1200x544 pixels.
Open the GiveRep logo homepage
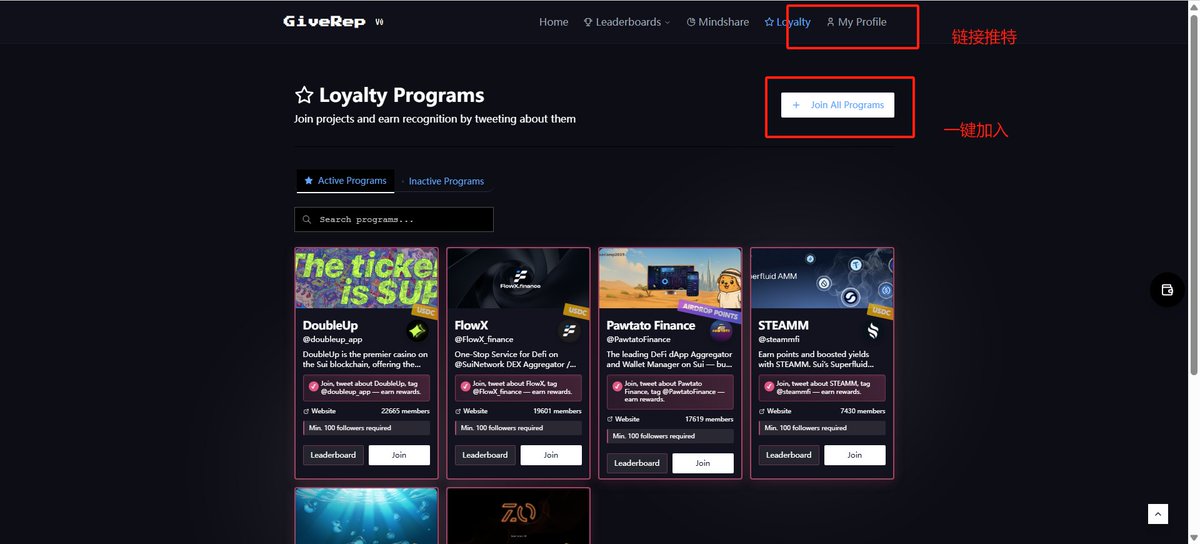[x=325, y=22]
